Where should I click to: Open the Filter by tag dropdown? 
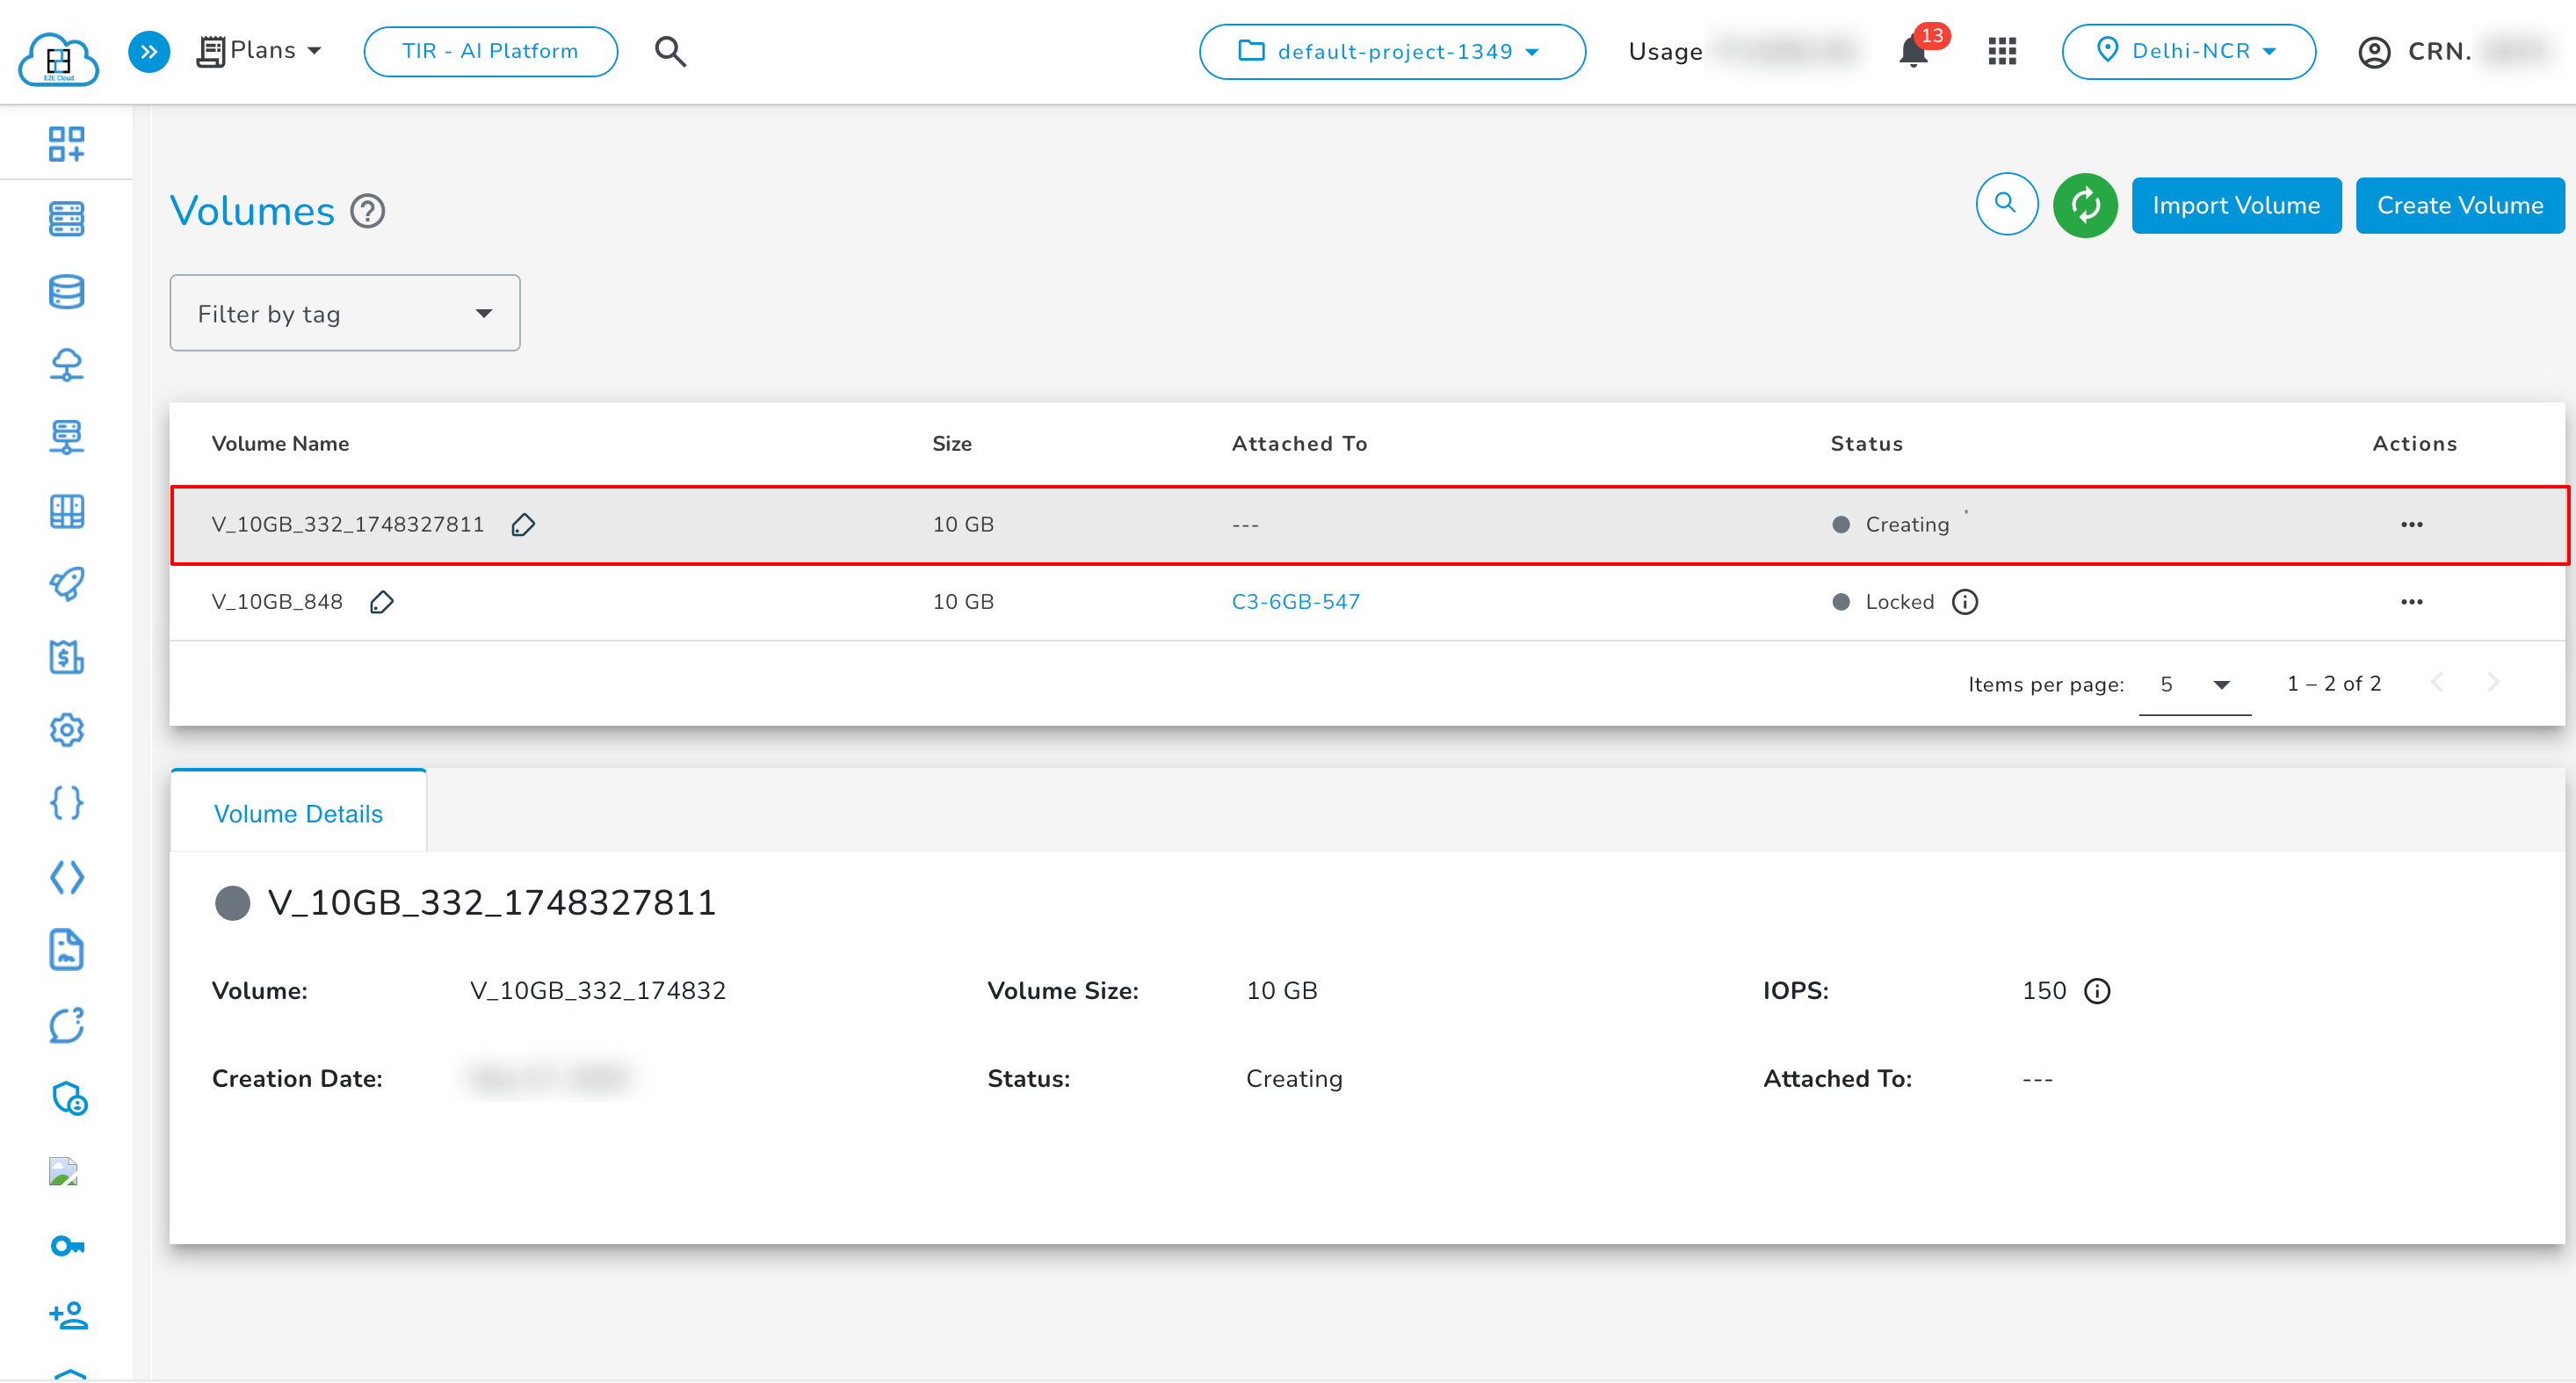pos(344,313)
